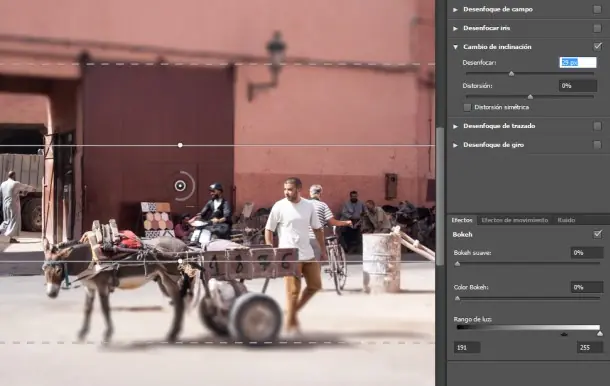Enable the Desenfoque de trazado checkbox
The height and width of the screenshot is (386, 610).
[597, 126]
